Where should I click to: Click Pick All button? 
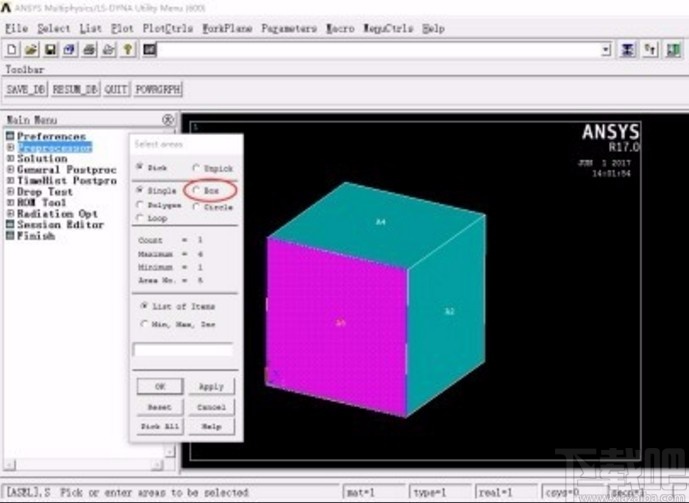tap(160, 426)
